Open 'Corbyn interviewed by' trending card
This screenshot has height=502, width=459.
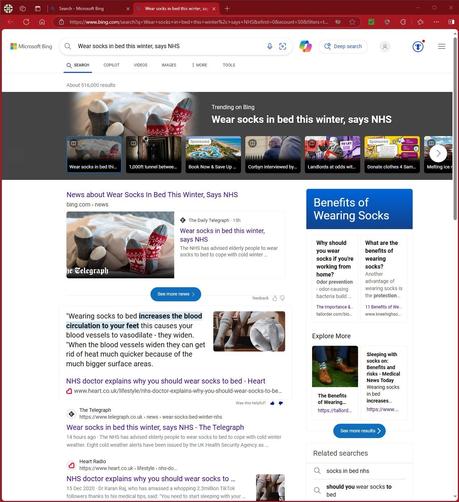tap(273, 154)
